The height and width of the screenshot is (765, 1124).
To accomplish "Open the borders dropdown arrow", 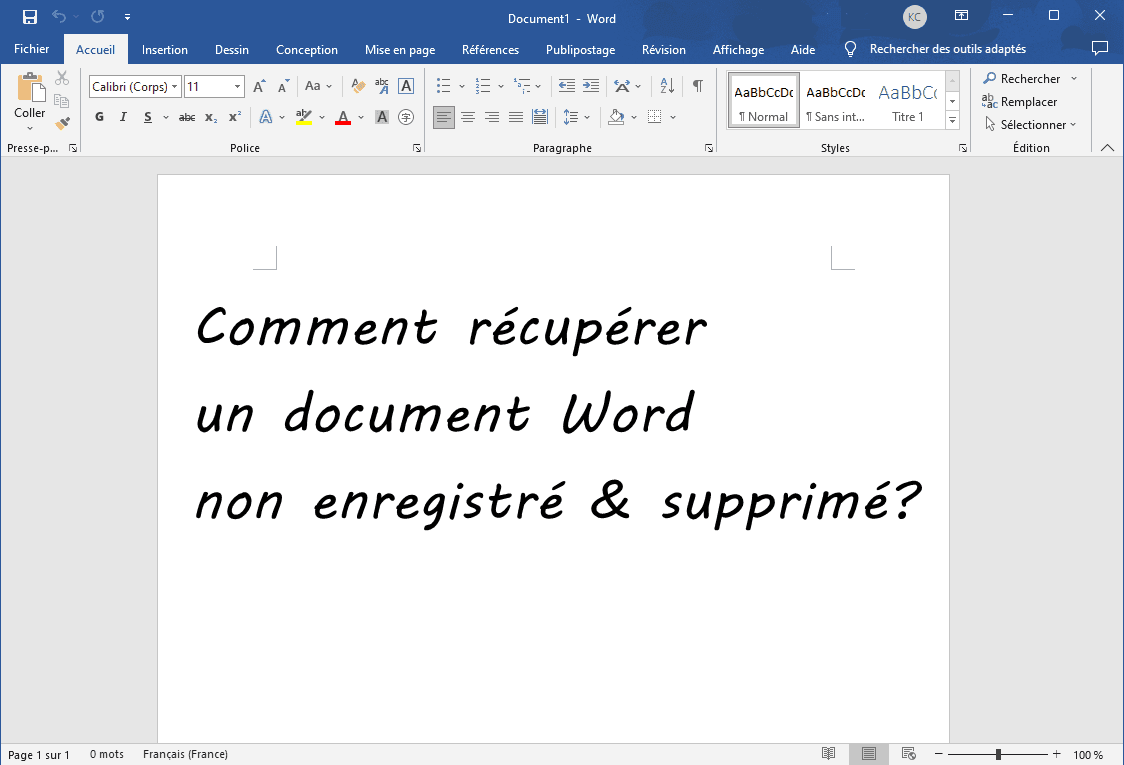I will click(672, 117).
